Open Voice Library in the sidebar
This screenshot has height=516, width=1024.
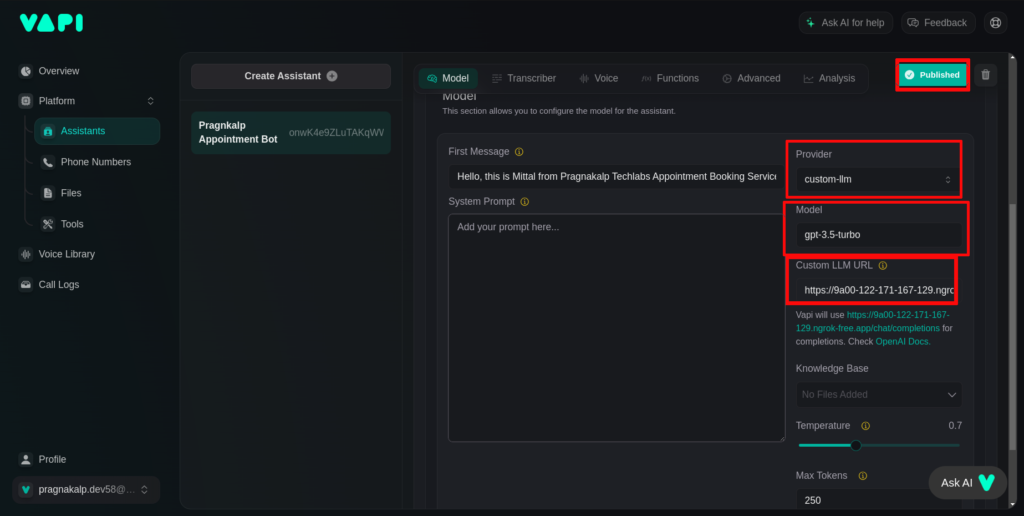click(x=67, y=254)
